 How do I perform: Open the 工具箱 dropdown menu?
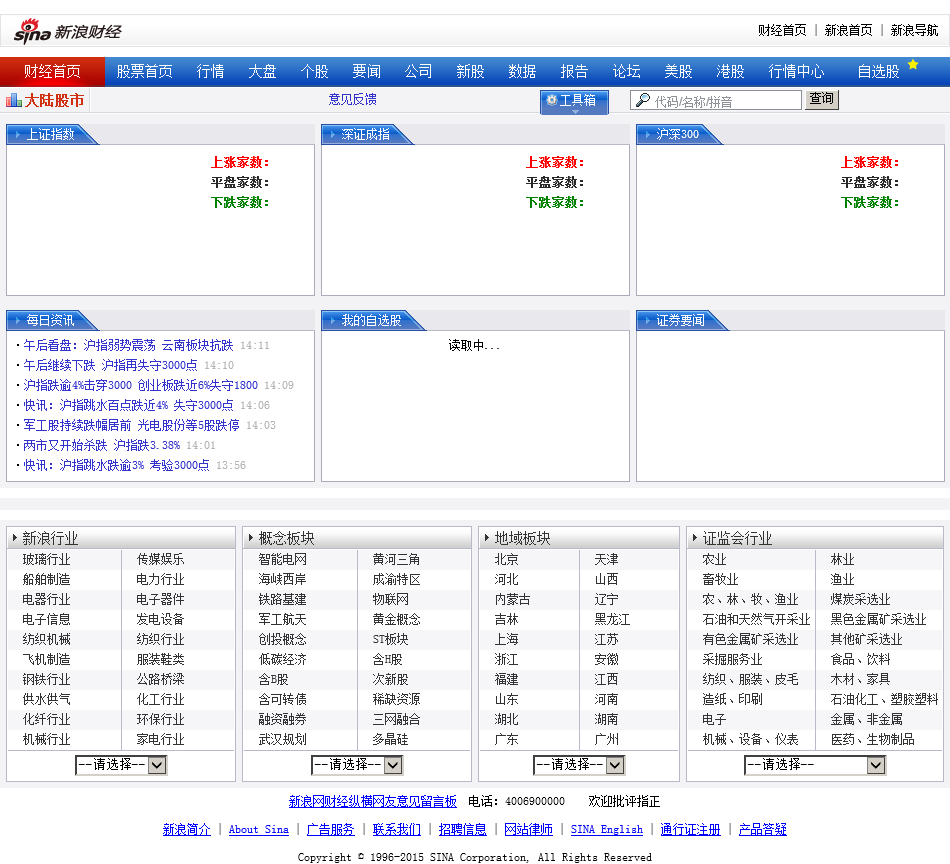click(574, 101)
